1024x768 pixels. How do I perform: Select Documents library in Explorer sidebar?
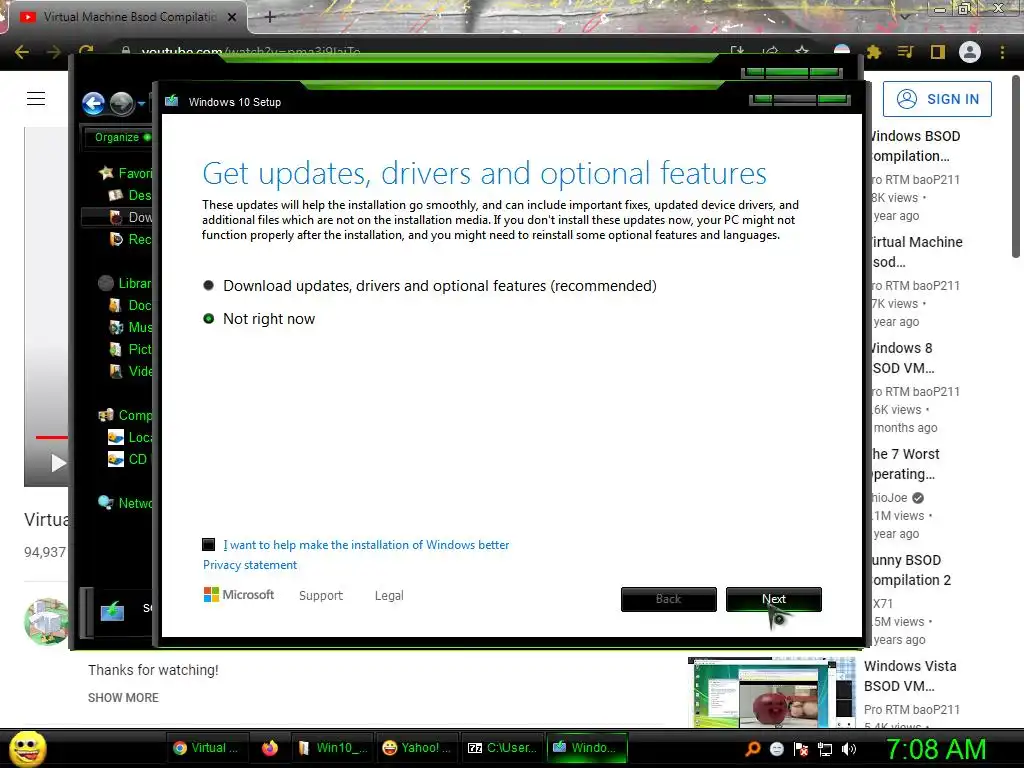click(x=130, y=305)
